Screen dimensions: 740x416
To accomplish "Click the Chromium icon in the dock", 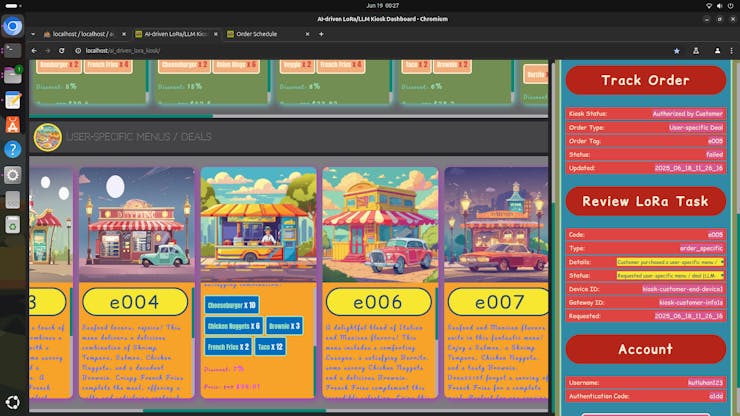I will point(13,27).
